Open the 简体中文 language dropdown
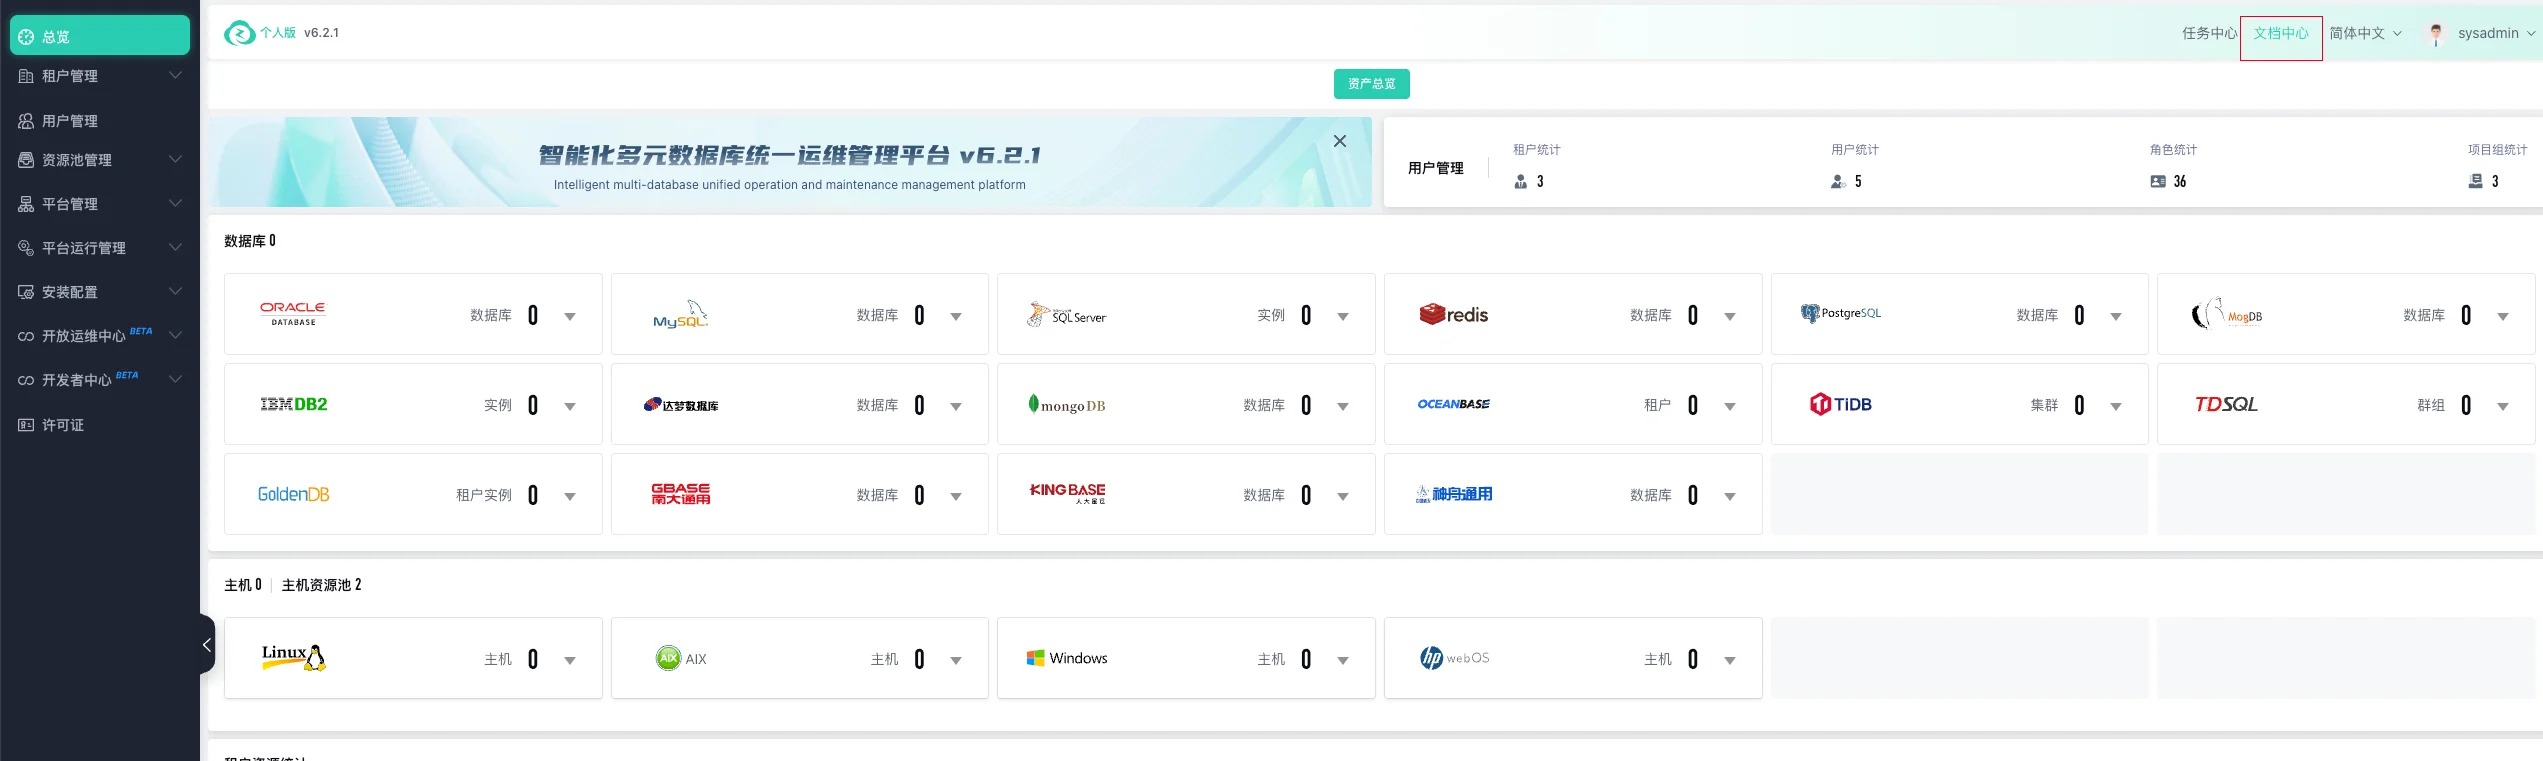This screenshot has height=761, width=2543. click(2365, 34)
